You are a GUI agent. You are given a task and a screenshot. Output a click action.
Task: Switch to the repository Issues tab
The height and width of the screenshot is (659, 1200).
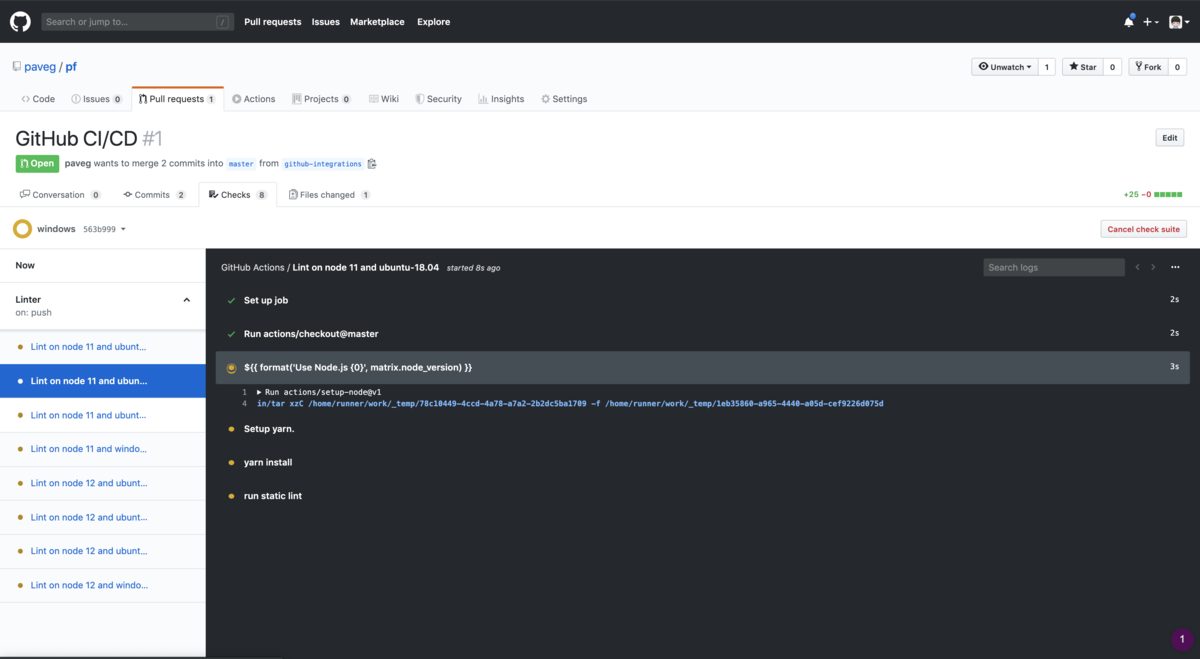pos(97,99)
